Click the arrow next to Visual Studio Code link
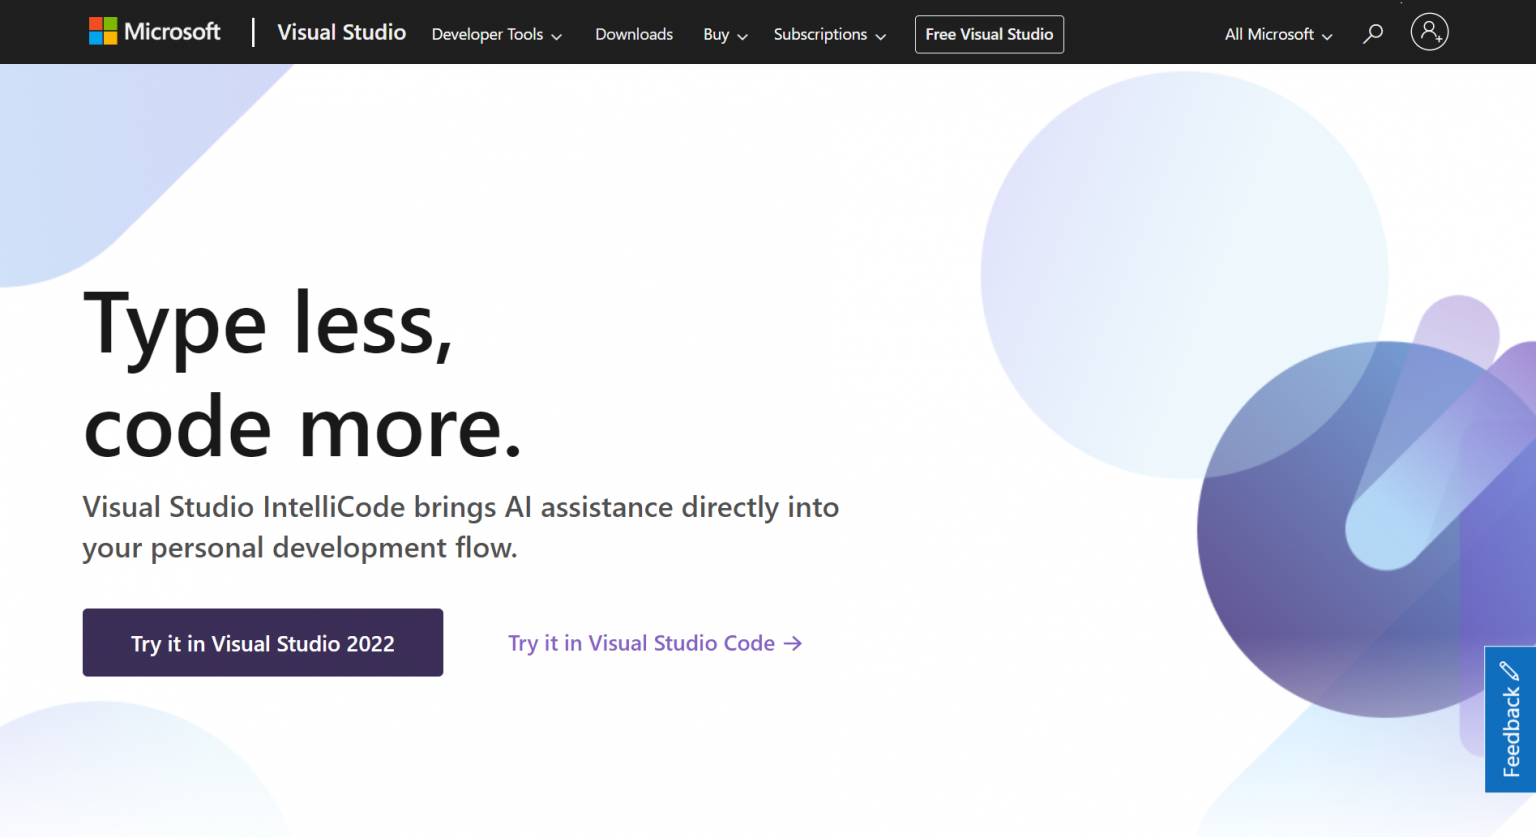This screenshot has width=1536, height=837. coord(793,643)
